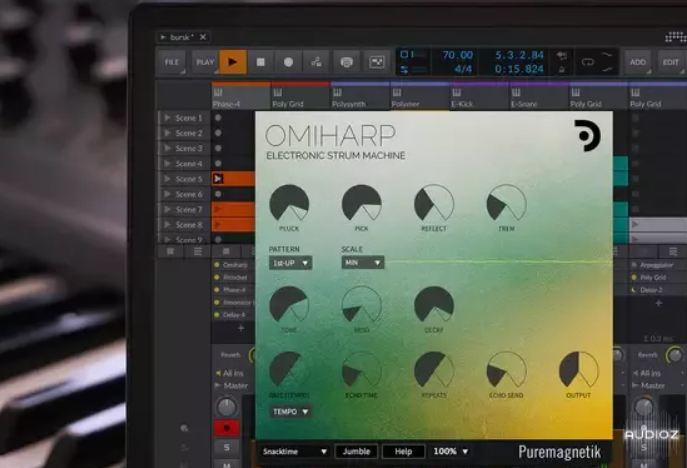The image size is (687, 468).
Task: Open the ADD menu
Action: tap(637, 62)
